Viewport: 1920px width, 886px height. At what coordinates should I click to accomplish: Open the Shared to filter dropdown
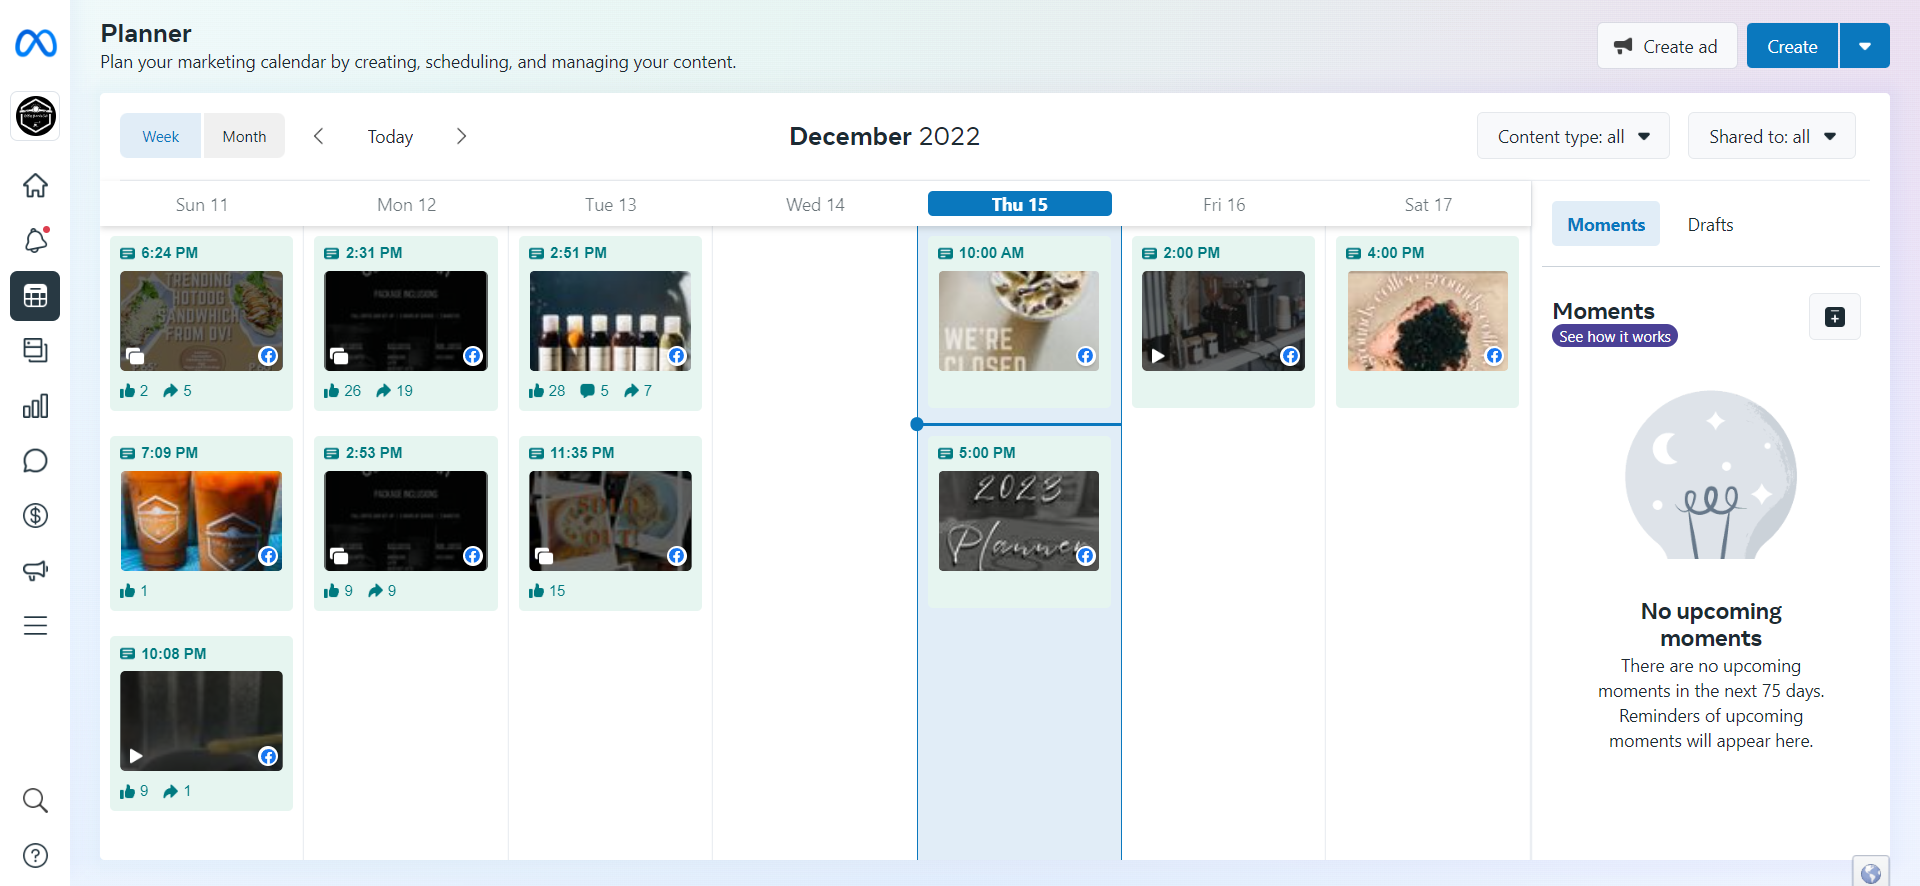pos(1772,136)
